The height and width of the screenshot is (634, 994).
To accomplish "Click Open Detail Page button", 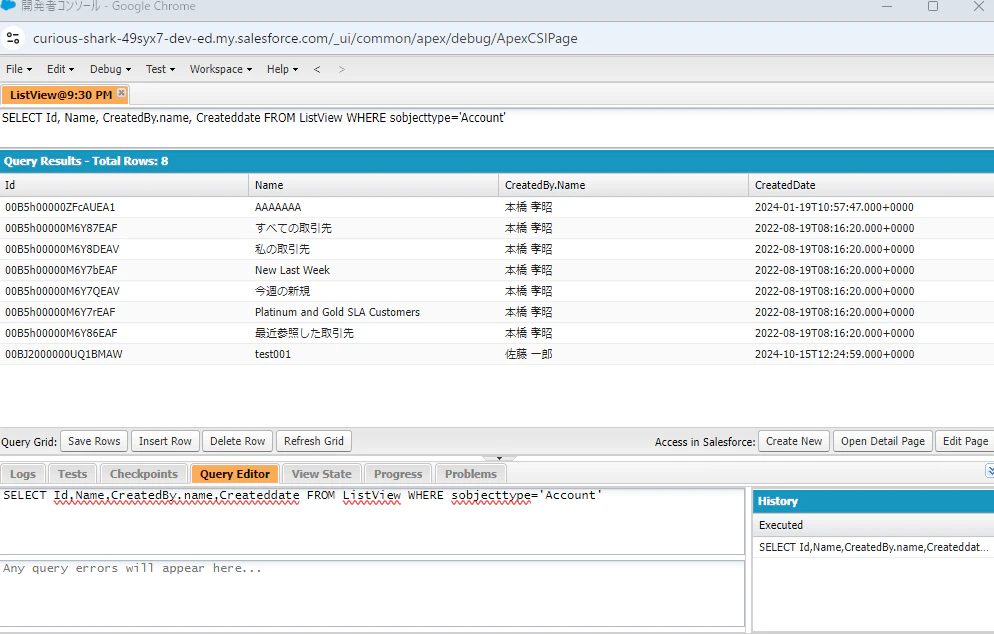I will pyautogui.click(x=882, y=441).
